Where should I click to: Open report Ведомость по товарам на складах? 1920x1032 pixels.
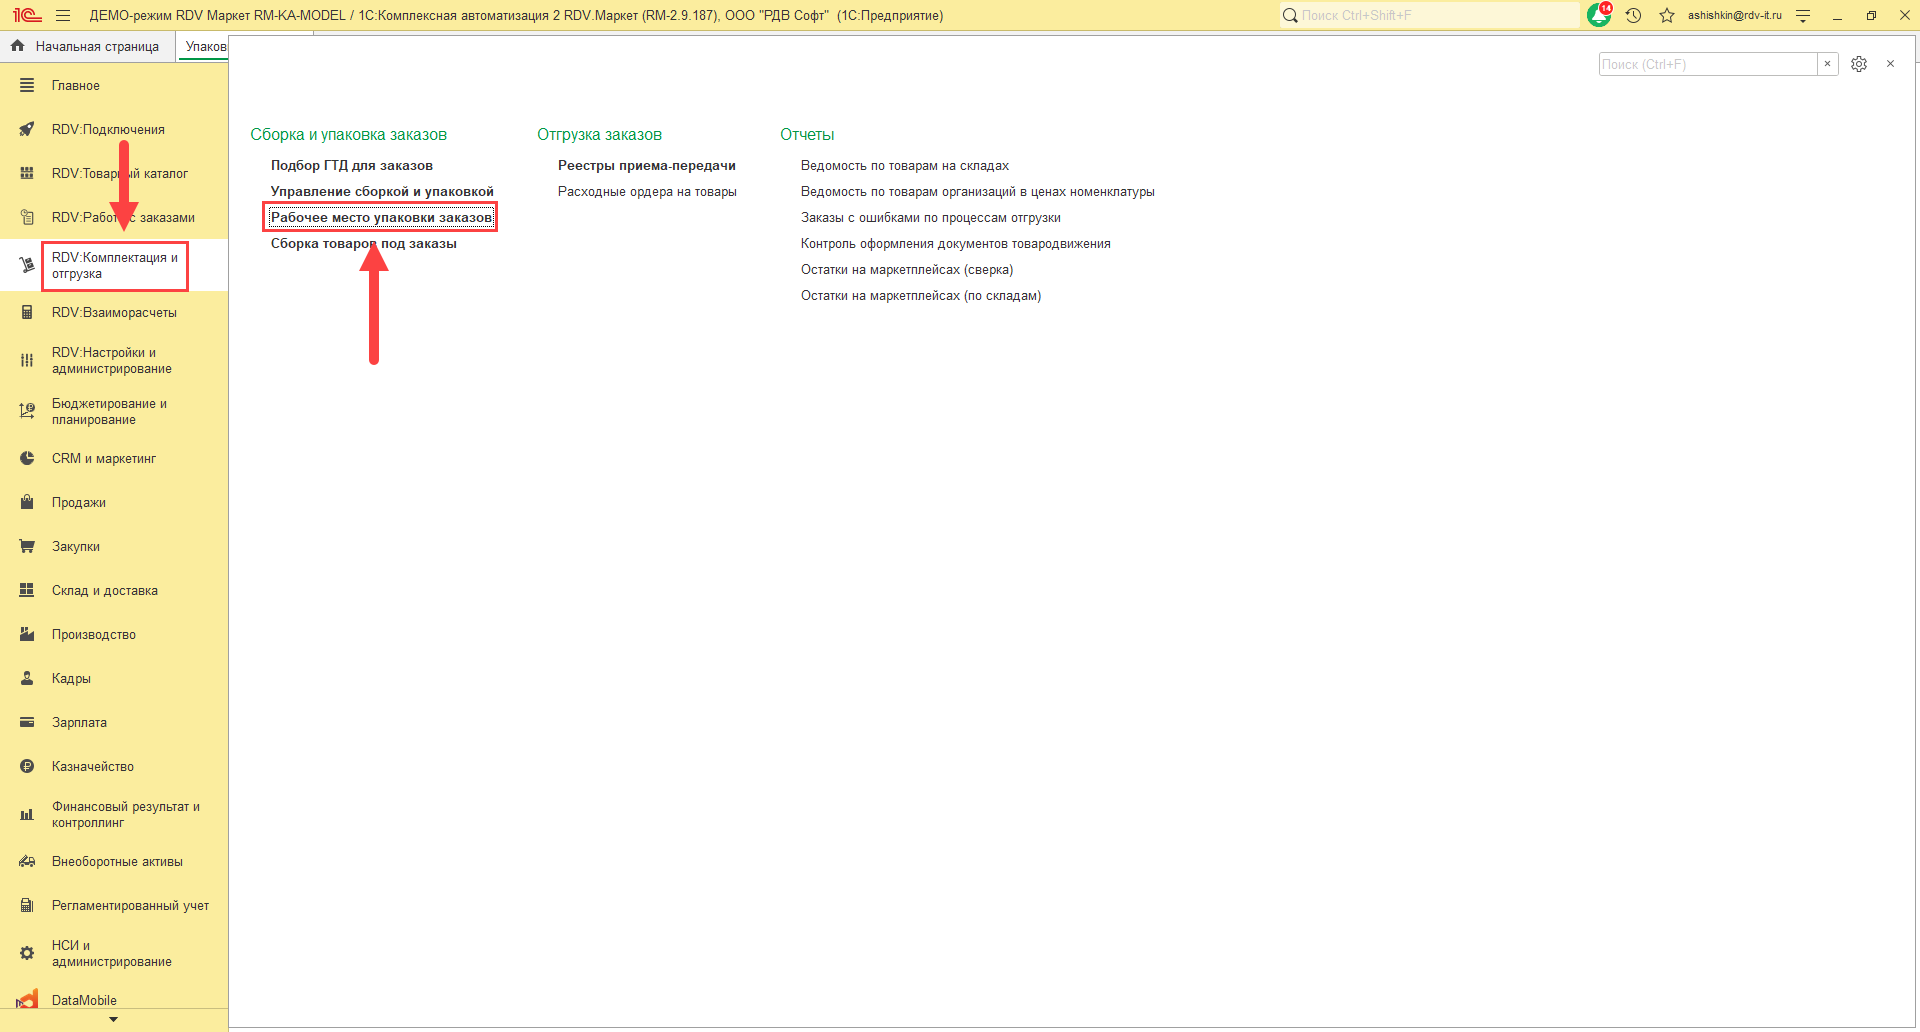click(905, 165)
